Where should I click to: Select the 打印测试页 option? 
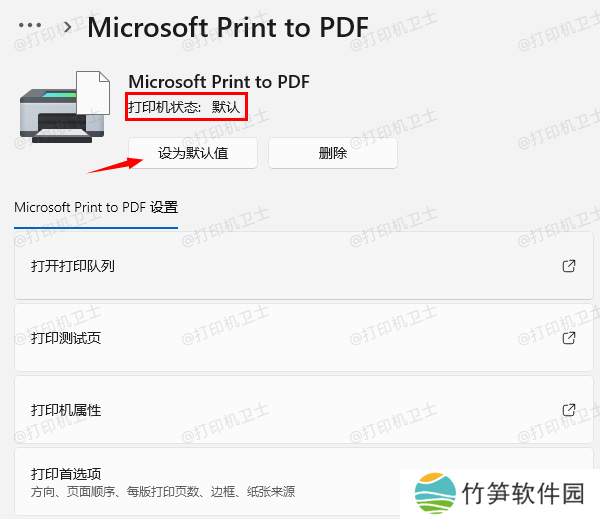(x=304, y=338)
